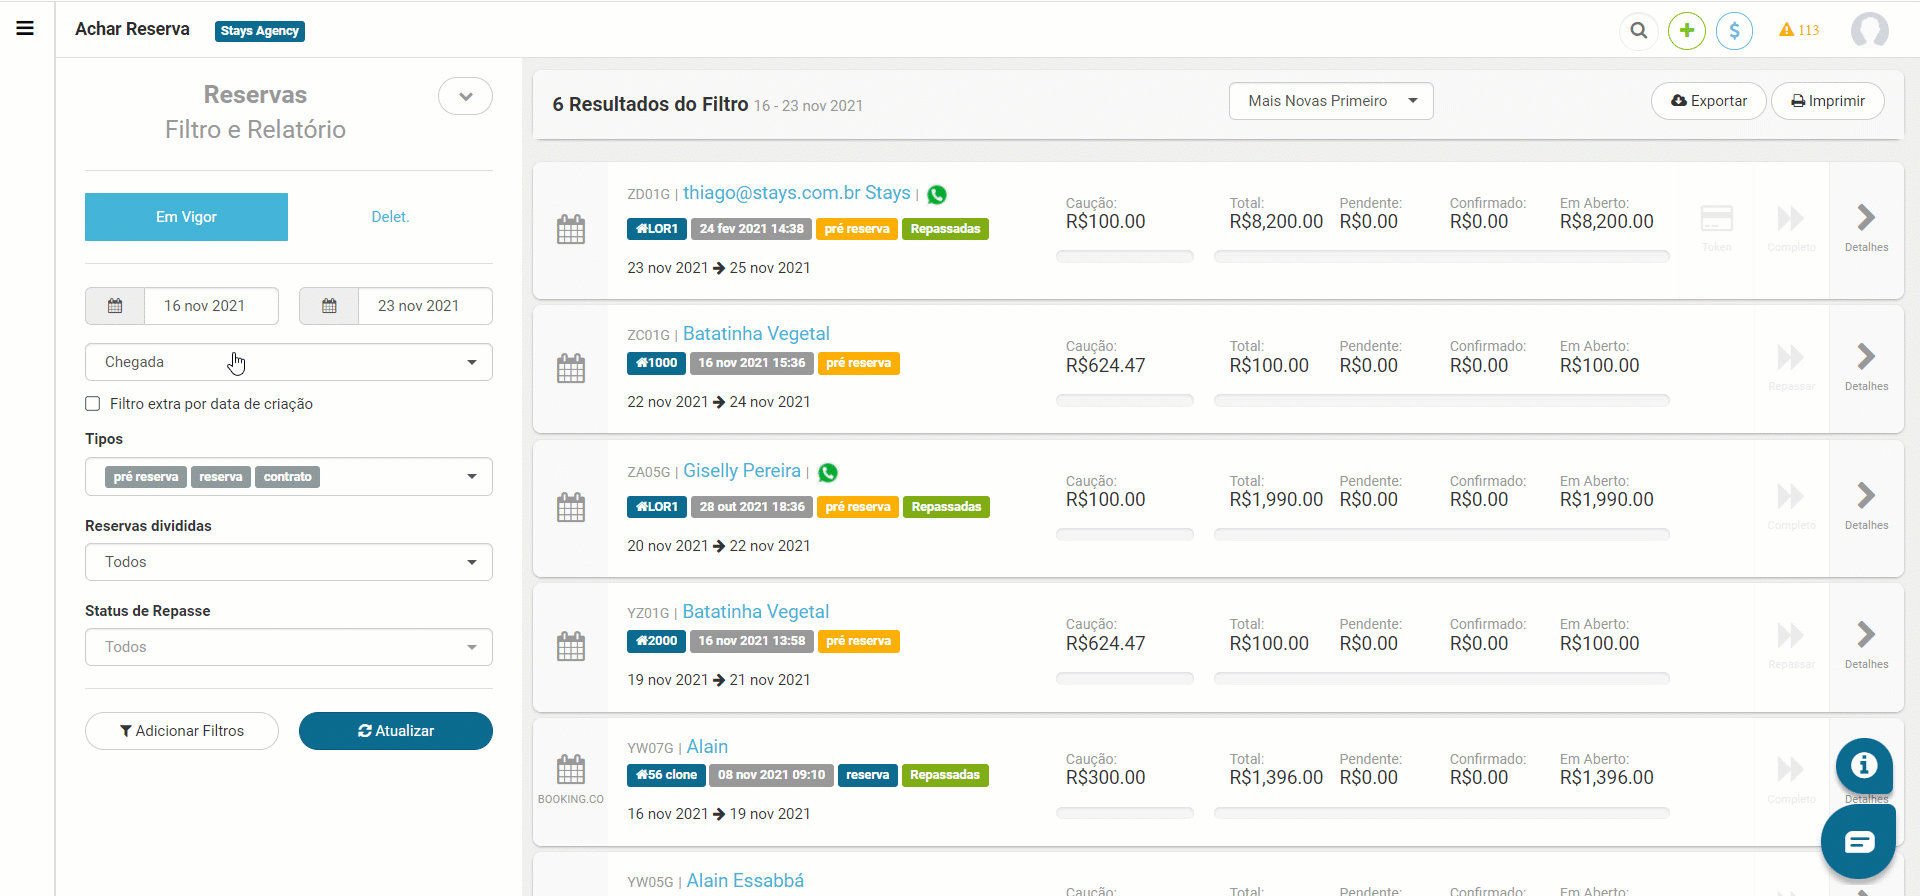Click the green plus add icon
Viewport: 1920px width, 896px height.
pyautogui.click(x=1686, y=30)
